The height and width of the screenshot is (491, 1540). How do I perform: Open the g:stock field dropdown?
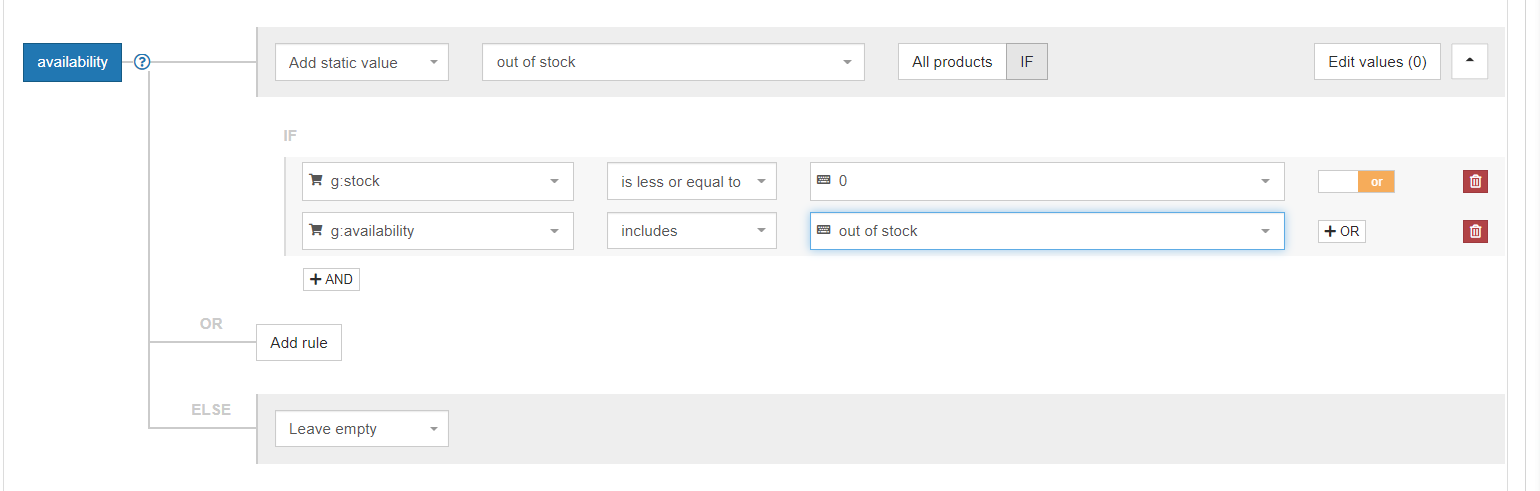click(x=438, y=181)
